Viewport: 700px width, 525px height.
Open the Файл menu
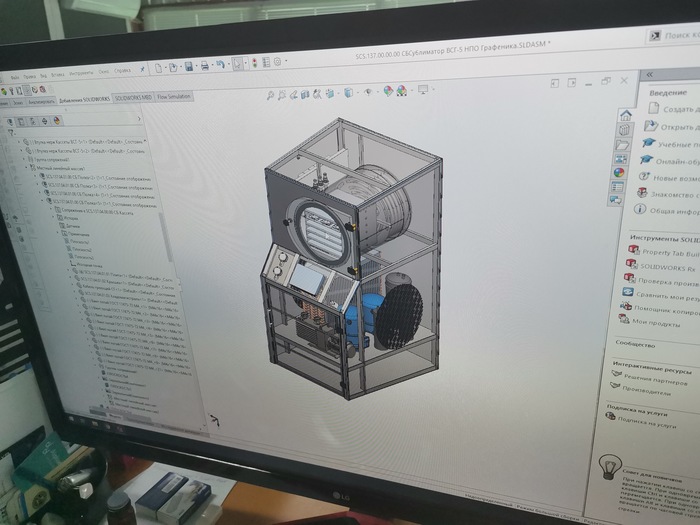point(15,77)
